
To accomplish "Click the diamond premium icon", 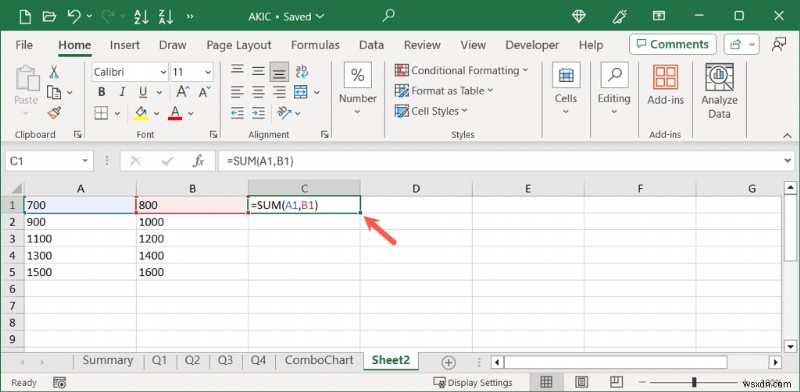I will pyautogui.click(x=579, y=16).
